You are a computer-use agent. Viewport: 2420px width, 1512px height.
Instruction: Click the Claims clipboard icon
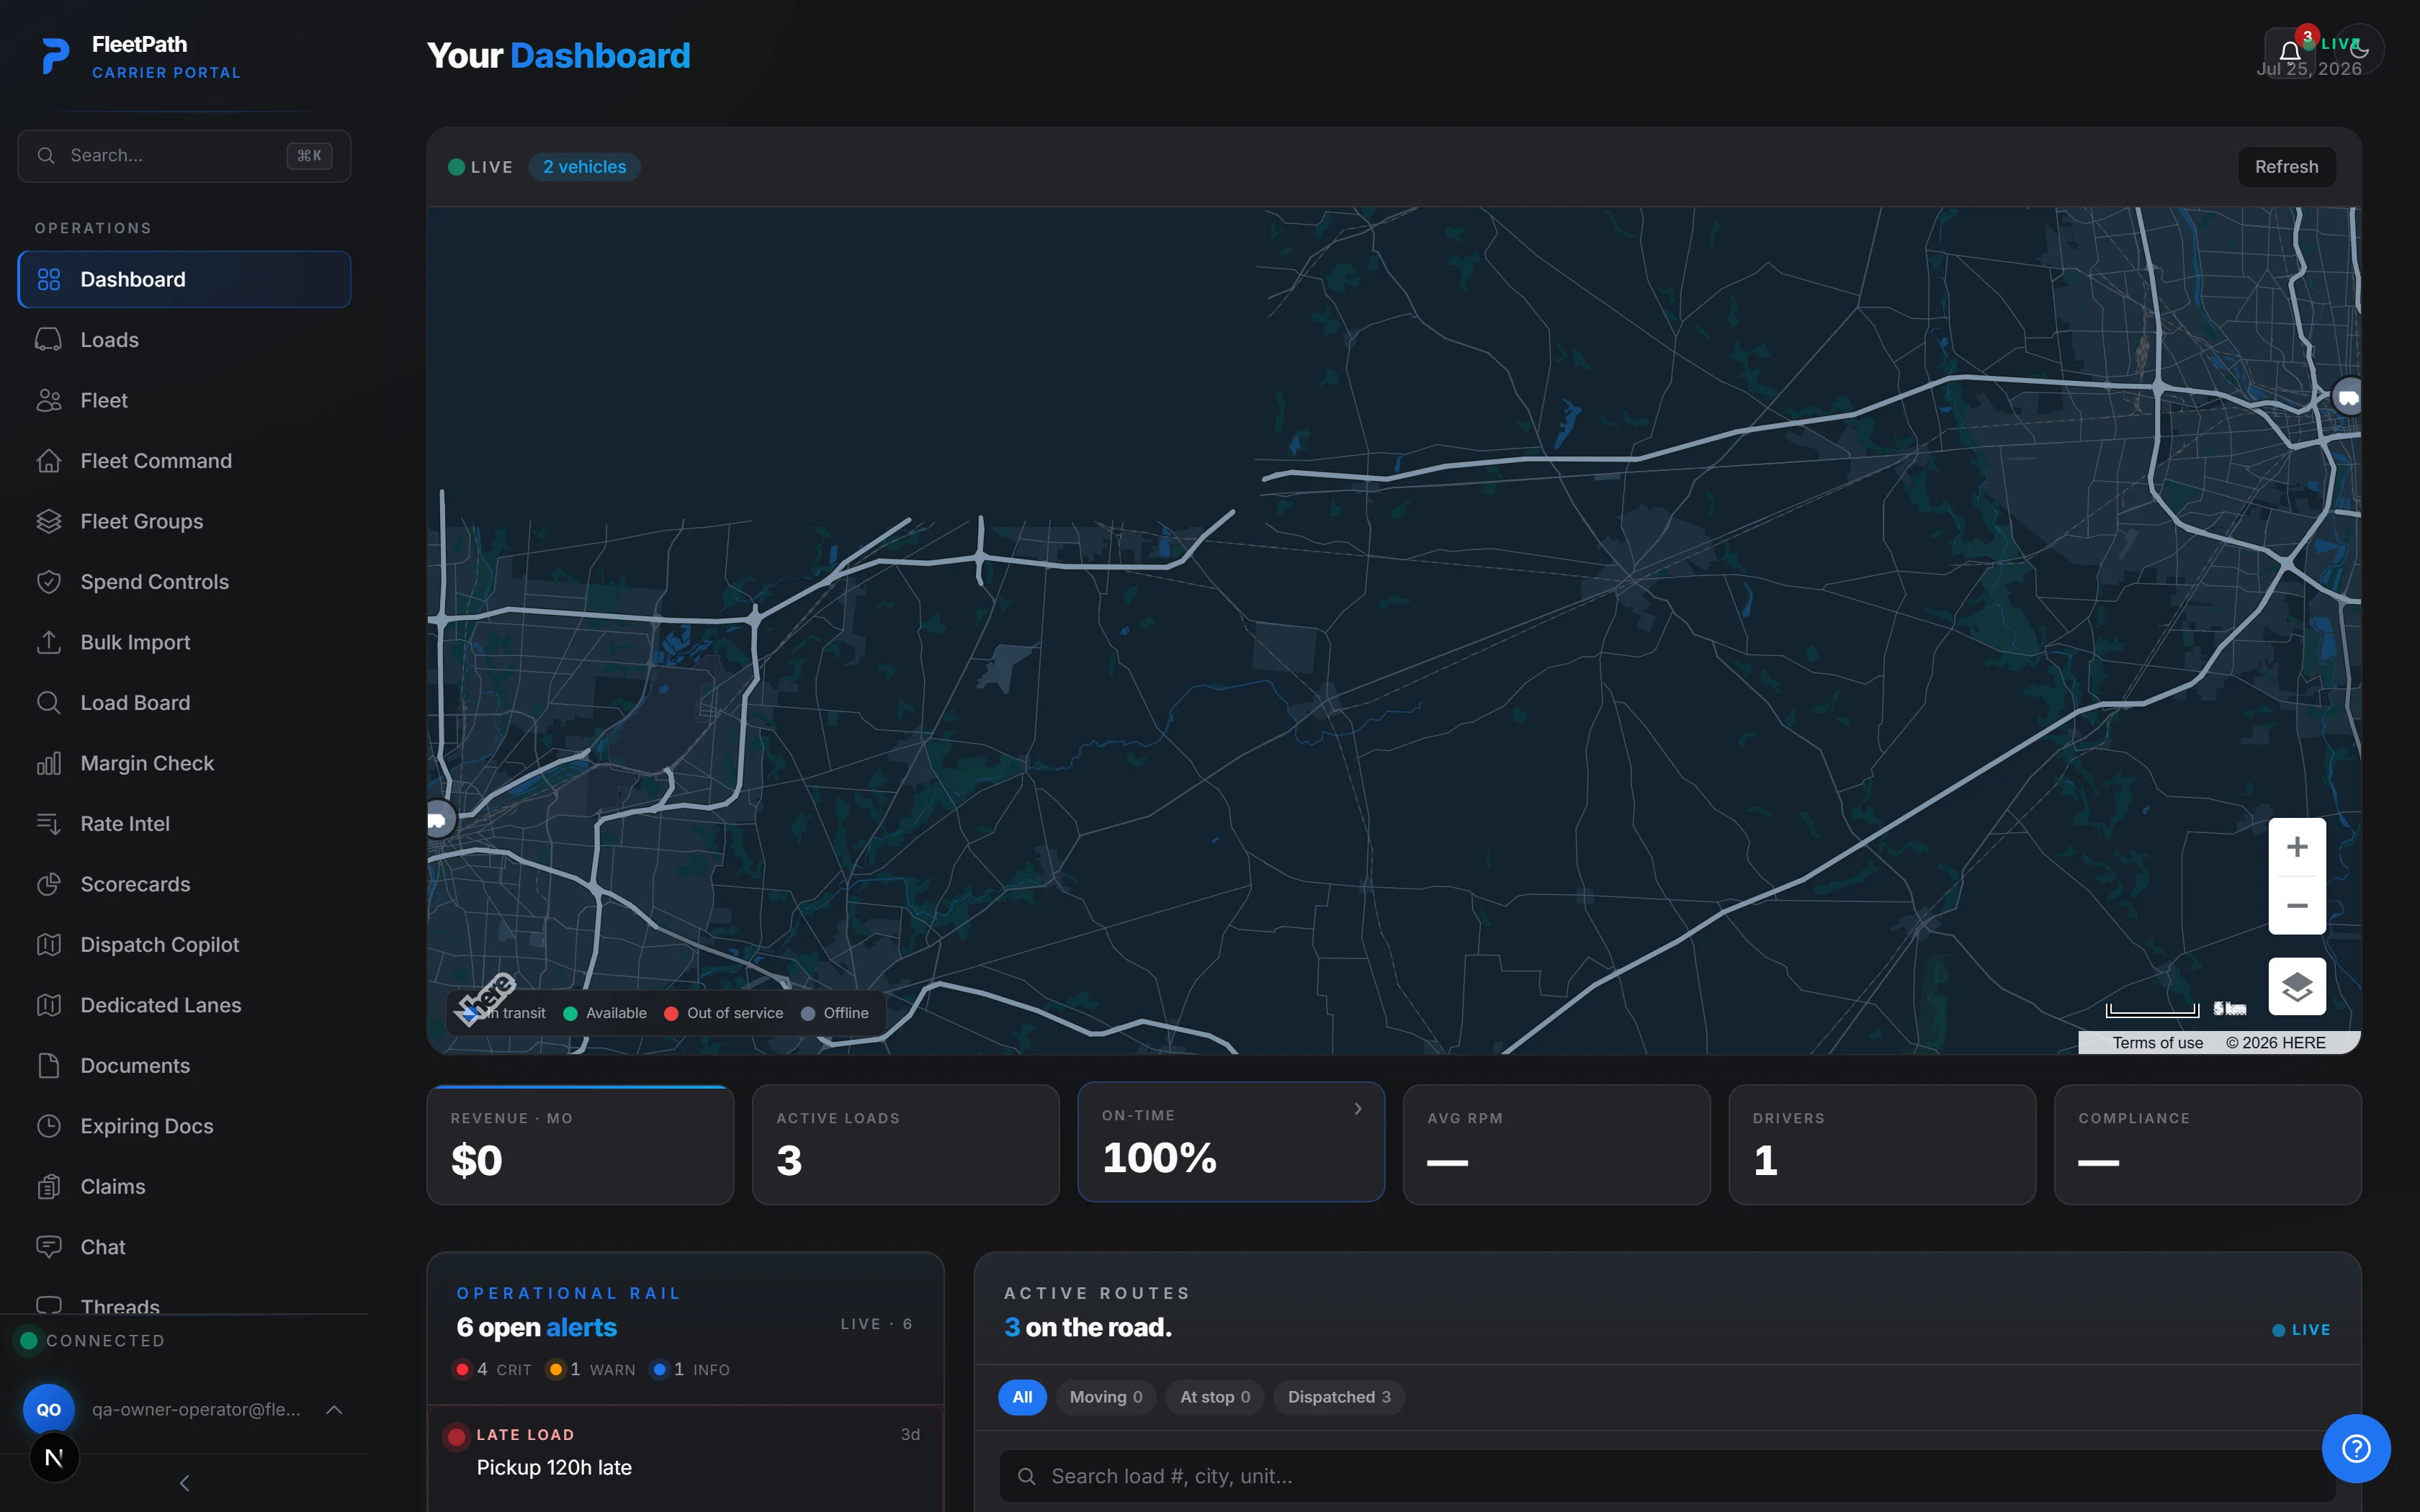49,1187
